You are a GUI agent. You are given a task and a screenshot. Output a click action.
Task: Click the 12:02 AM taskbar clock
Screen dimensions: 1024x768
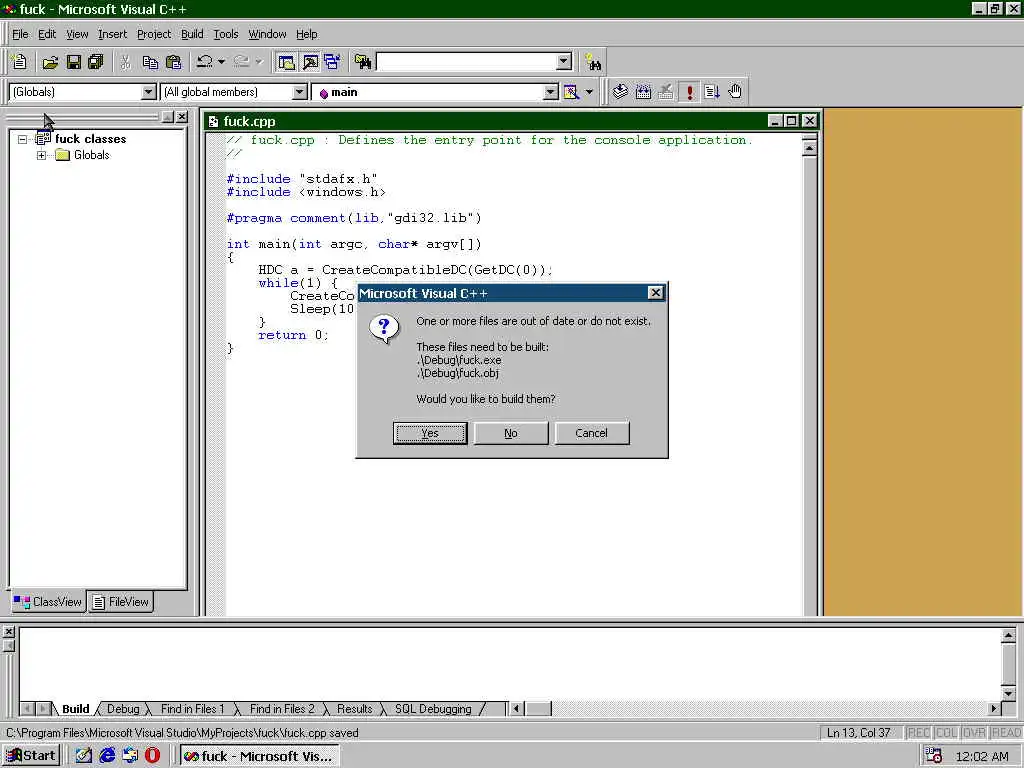[x=982, y=757]
